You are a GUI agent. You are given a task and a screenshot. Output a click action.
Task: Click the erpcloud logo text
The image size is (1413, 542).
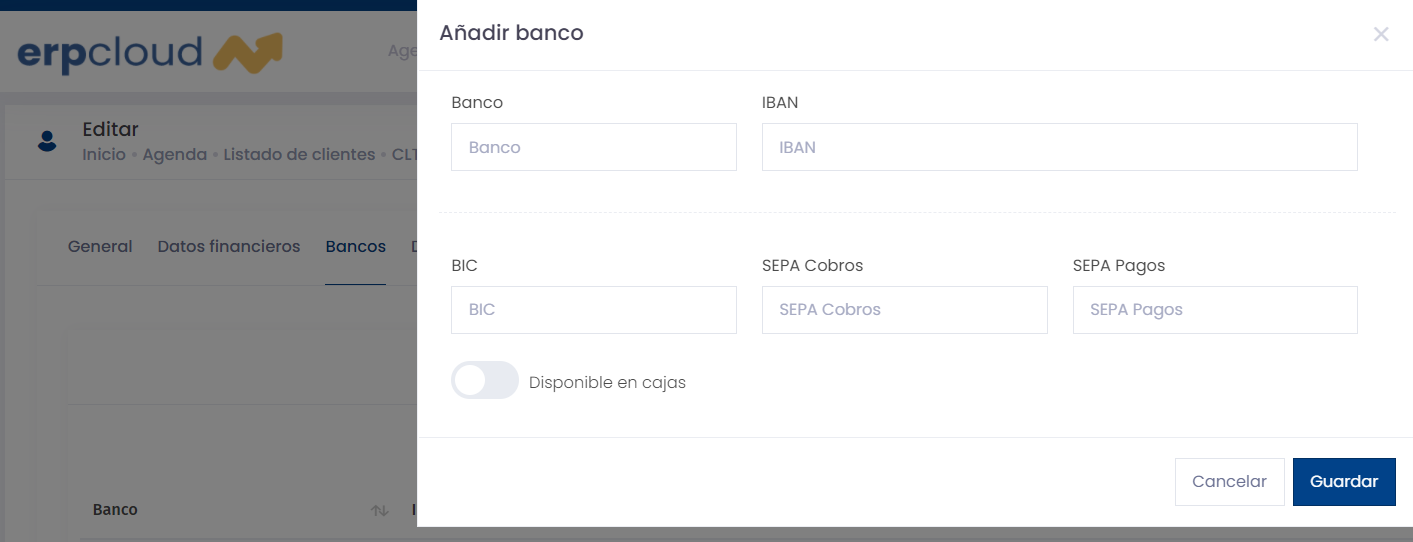[110, 53]
